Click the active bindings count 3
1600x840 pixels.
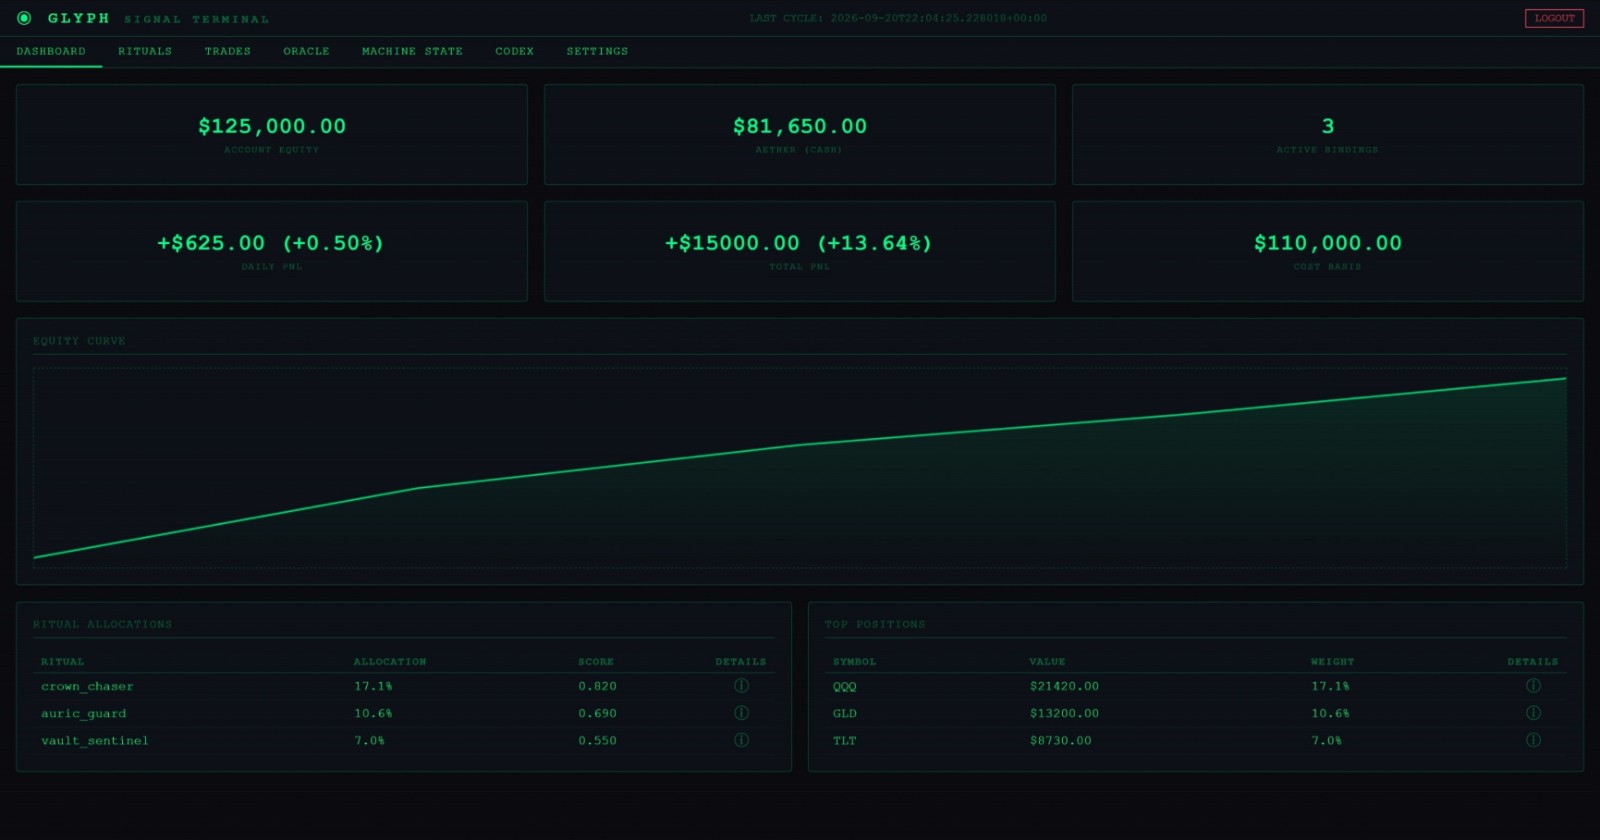(x=1328, y=126)
